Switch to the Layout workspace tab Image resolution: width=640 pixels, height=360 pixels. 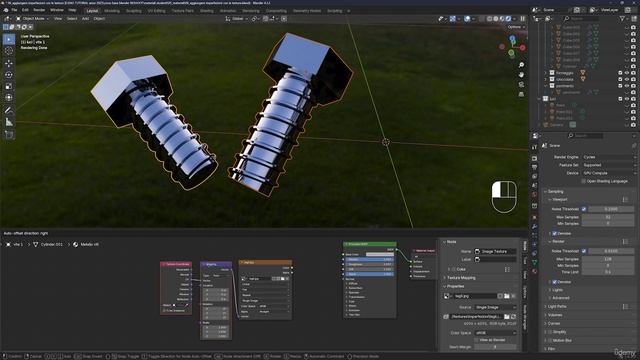point(92,11)
